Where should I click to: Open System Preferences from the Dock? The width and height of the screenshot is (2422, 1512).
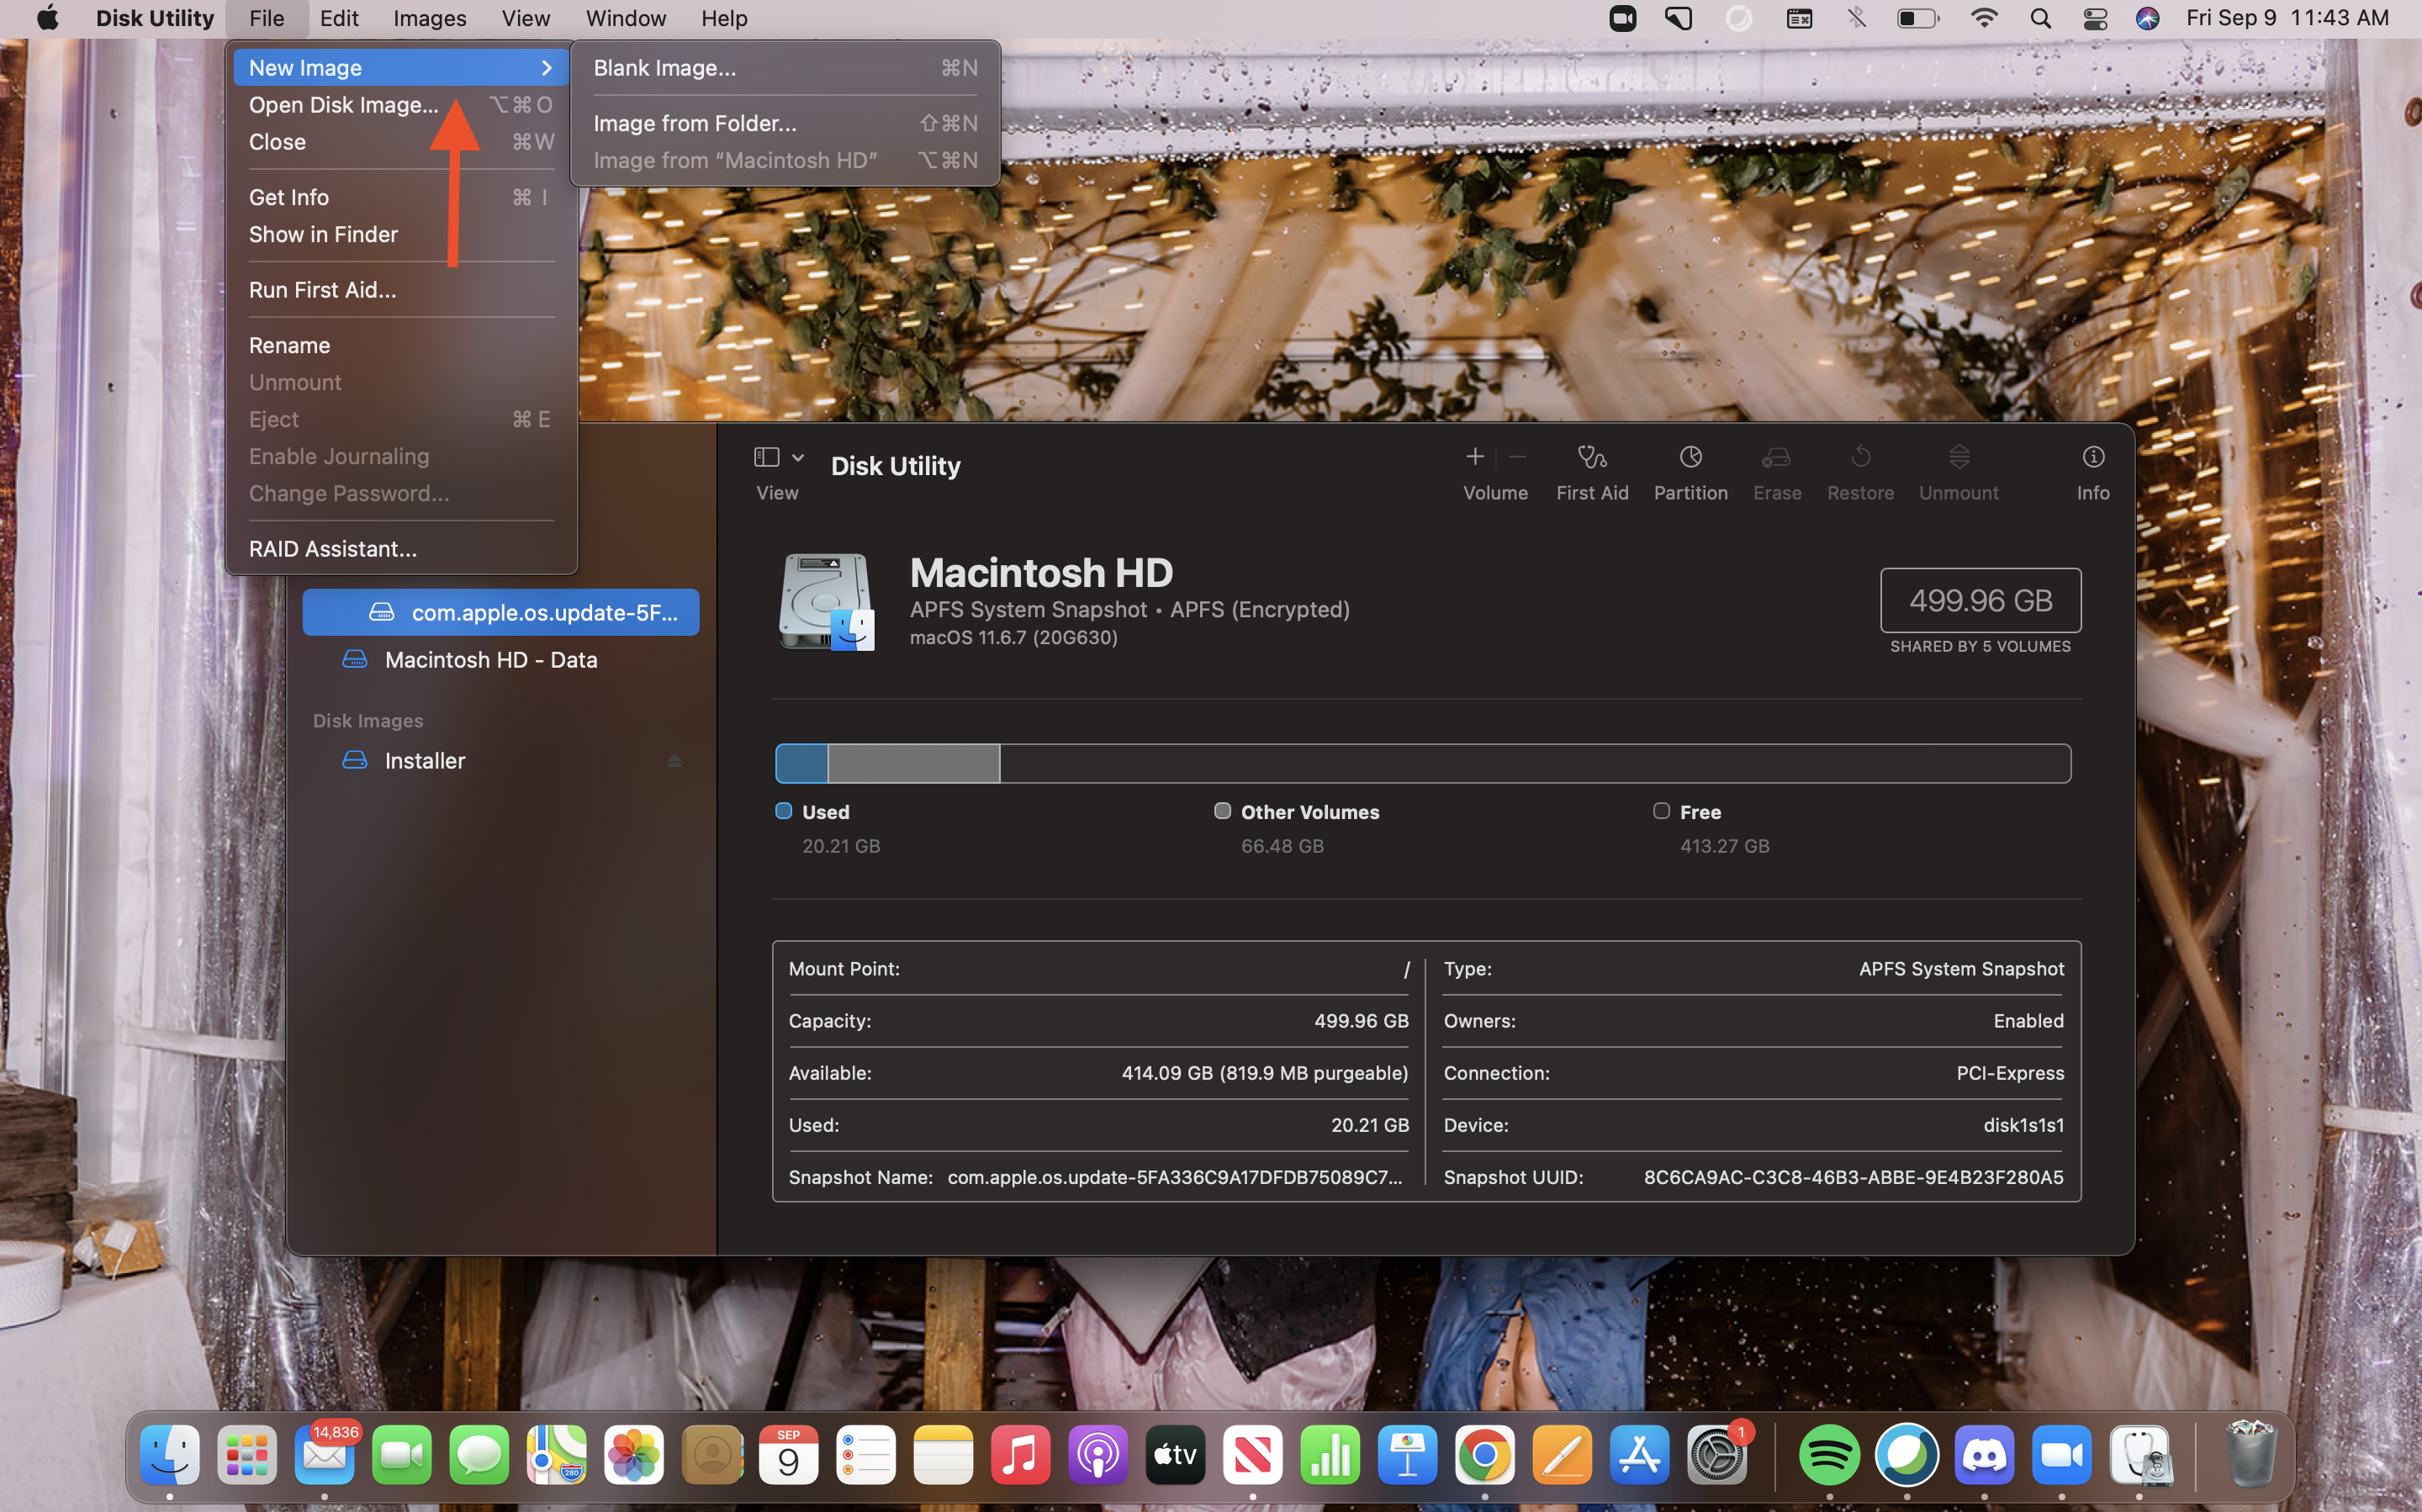coord(1717,1455)
